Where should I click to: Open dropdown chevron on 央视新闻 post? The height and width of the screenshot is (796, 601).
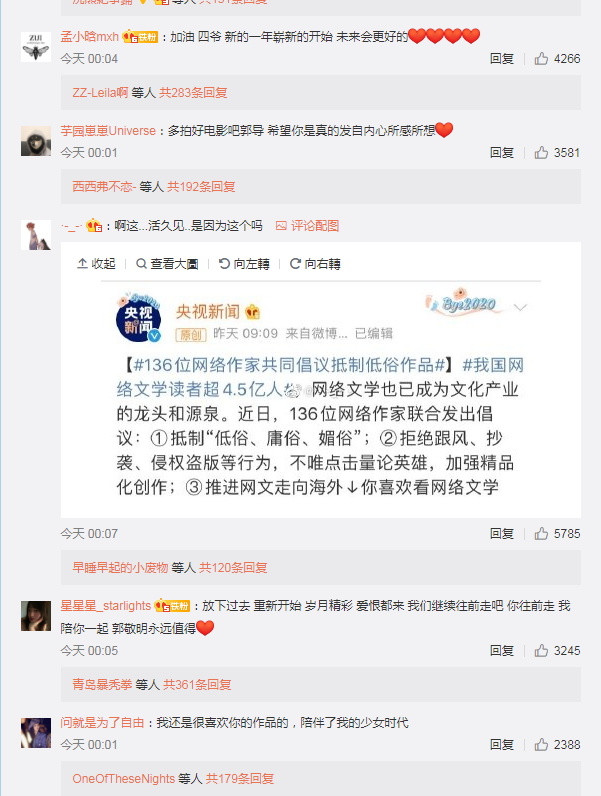click(x=520, y=307)
